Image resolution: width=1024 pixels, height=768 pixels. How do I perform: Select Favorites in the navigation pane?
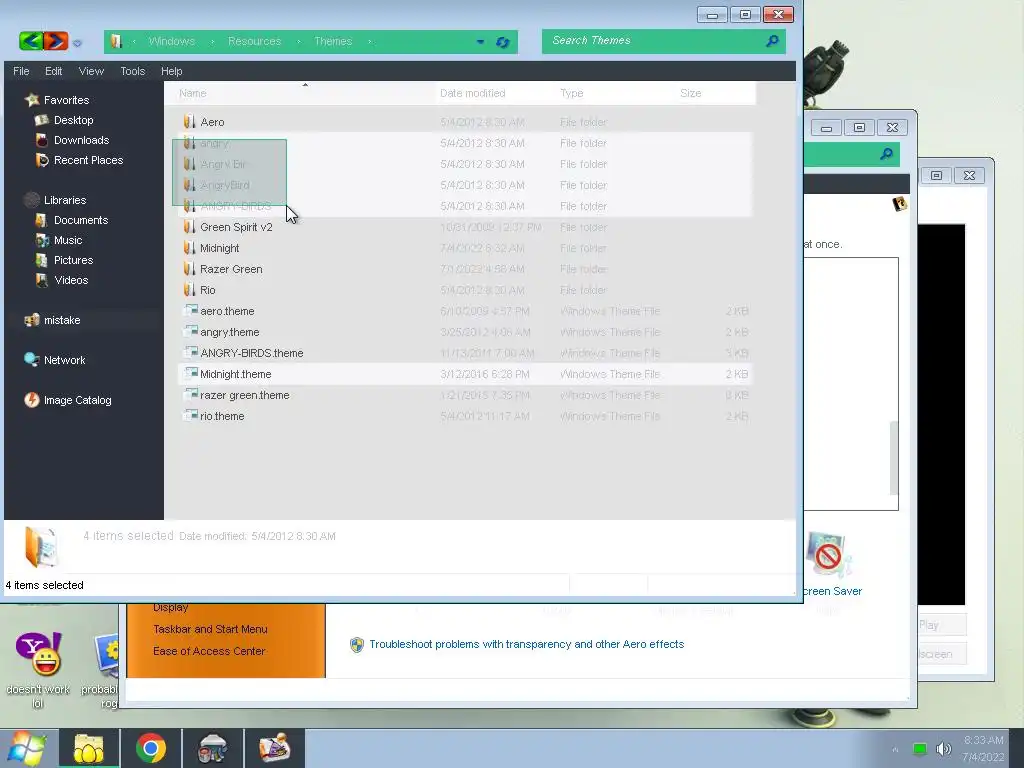tap(66, 100)
